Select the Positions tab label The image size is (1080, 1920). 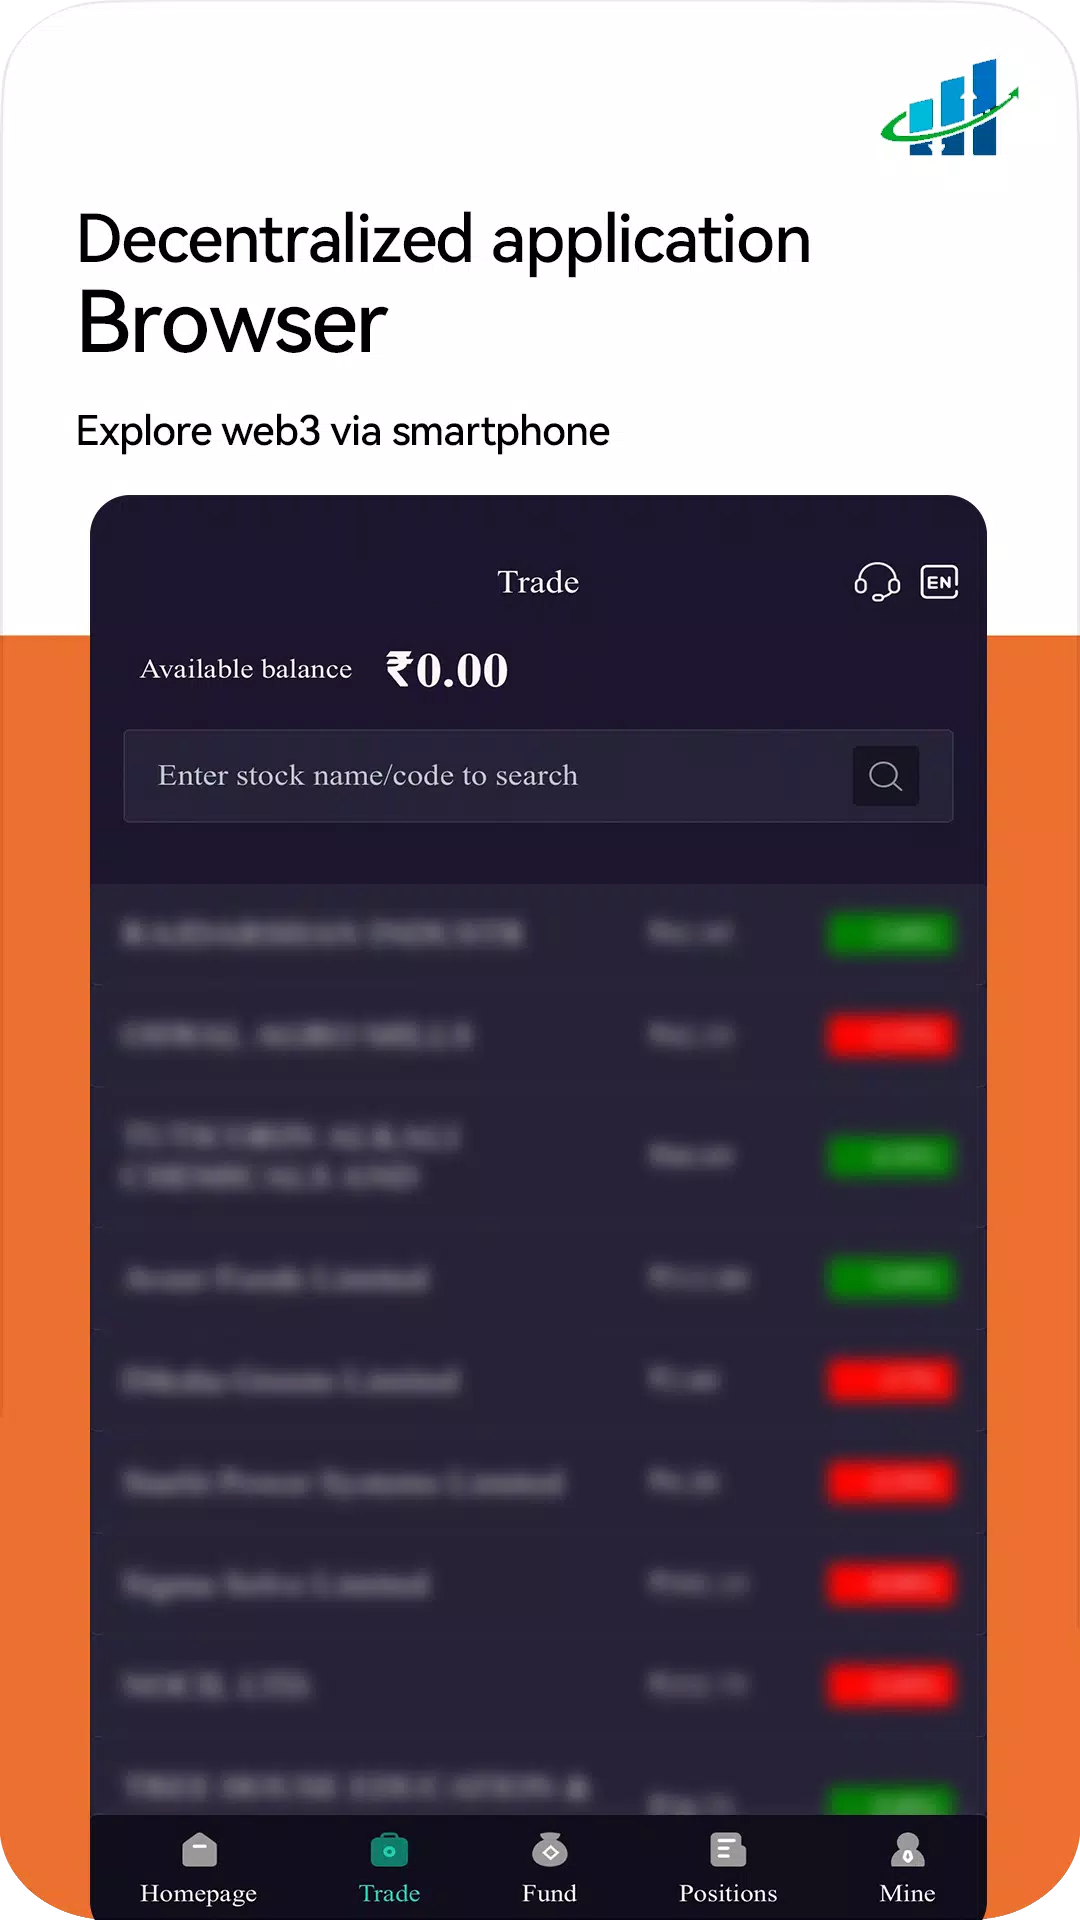tap(728, 1893)
